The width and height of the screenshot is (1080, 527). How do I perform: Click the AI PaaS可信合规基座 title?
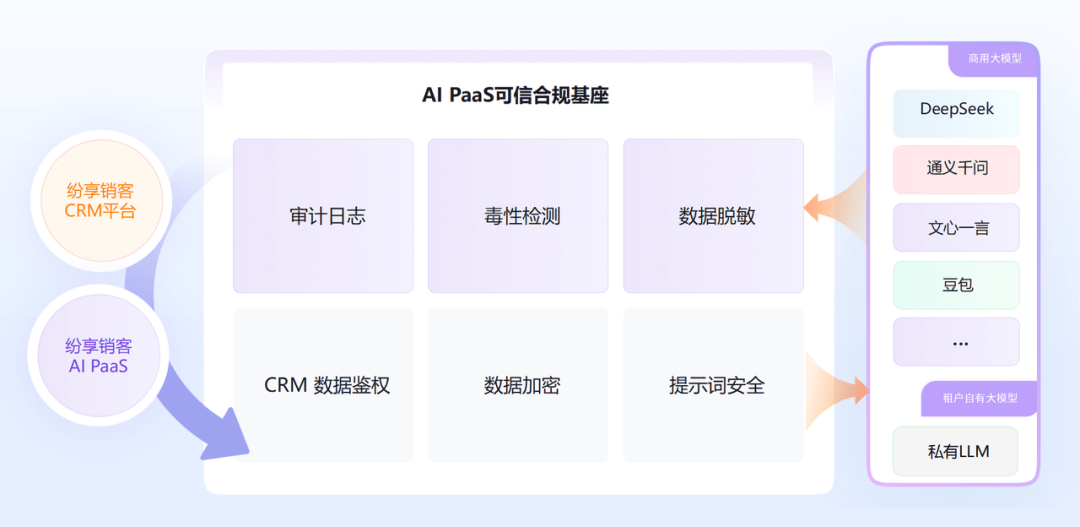click(515, 94)
